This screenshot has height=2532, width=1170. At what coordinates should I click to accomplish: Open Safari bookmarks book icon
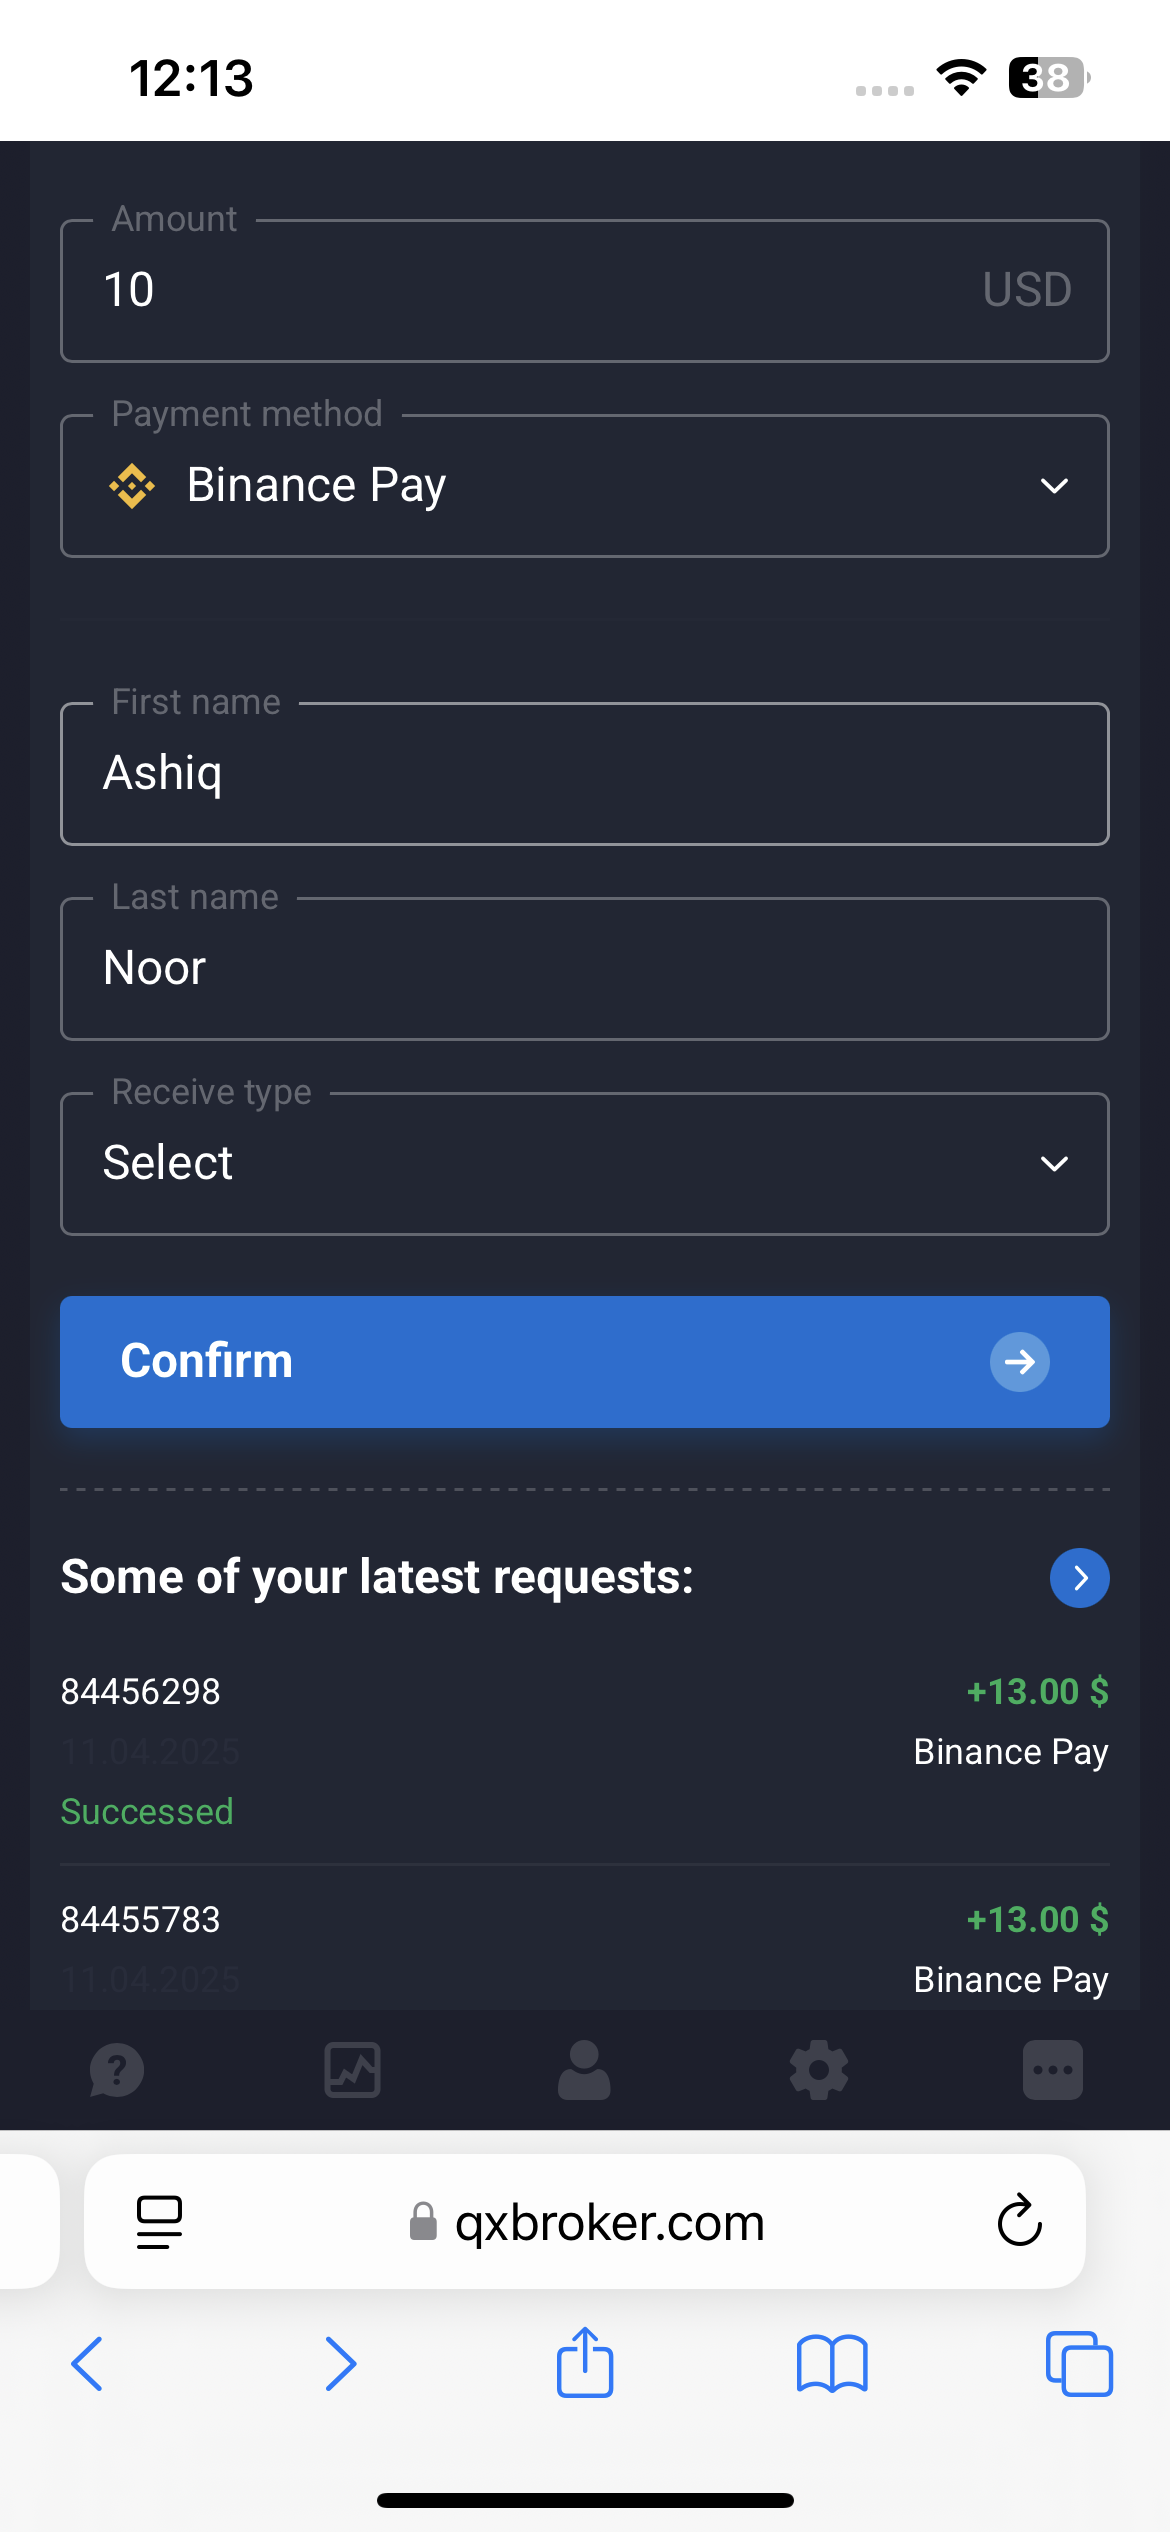coord(832,2364)
